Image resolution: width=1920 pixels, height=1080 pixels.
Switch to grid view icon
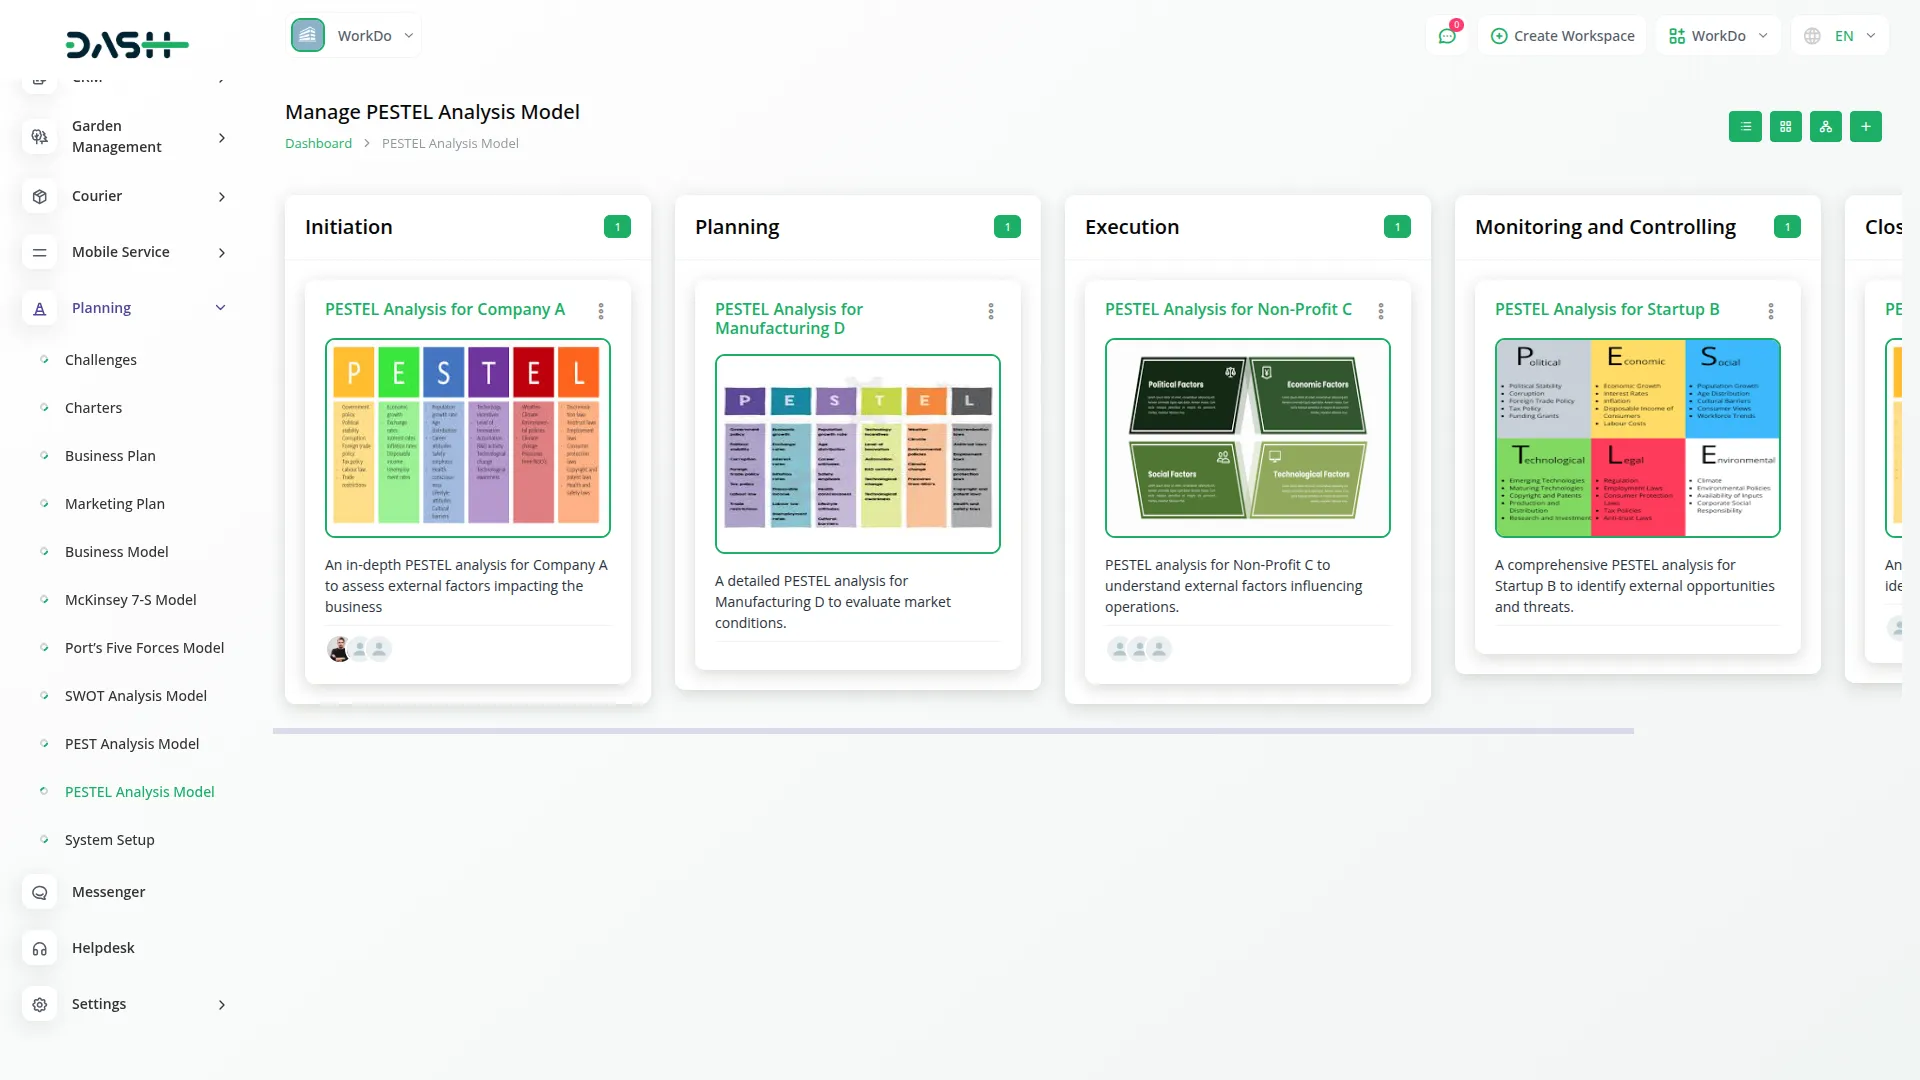tap(1785, 127)
